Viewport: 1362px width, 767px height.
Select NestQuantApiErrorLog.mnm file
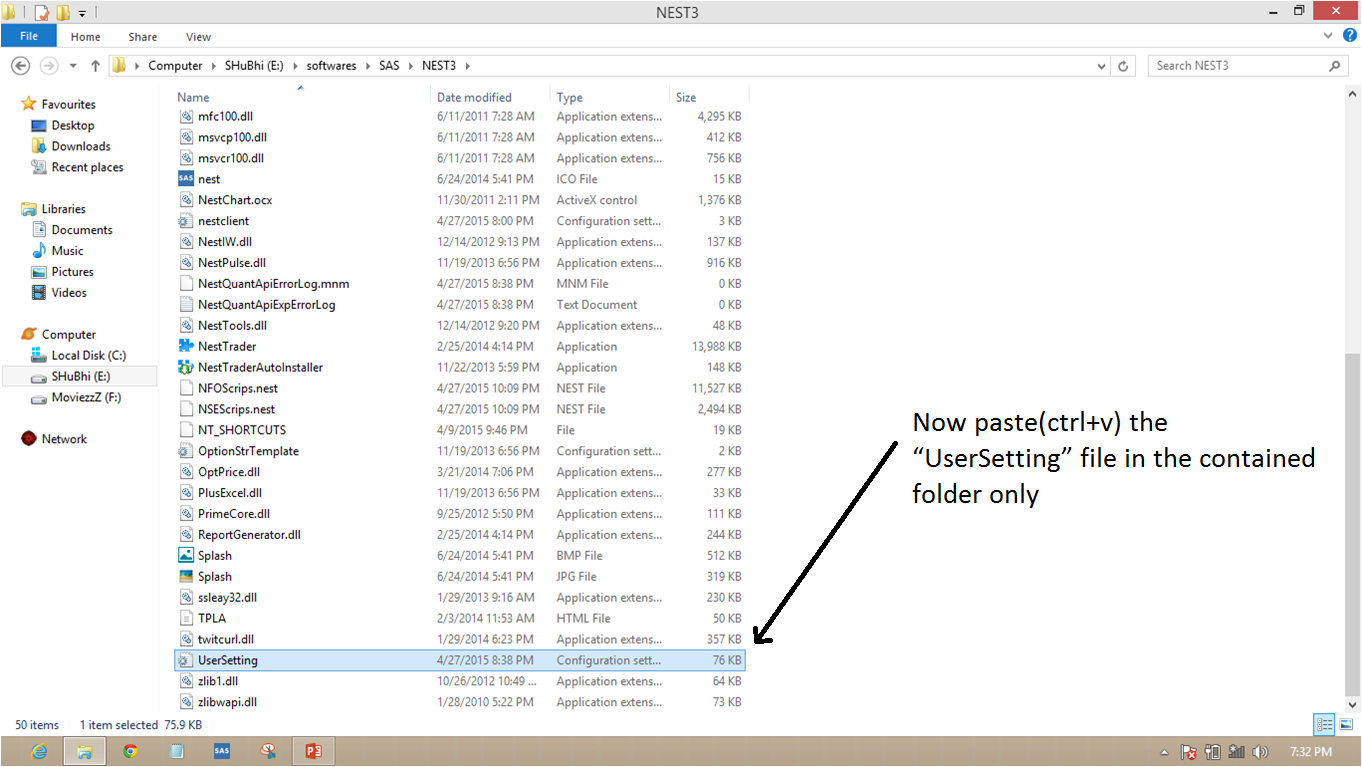273,284
